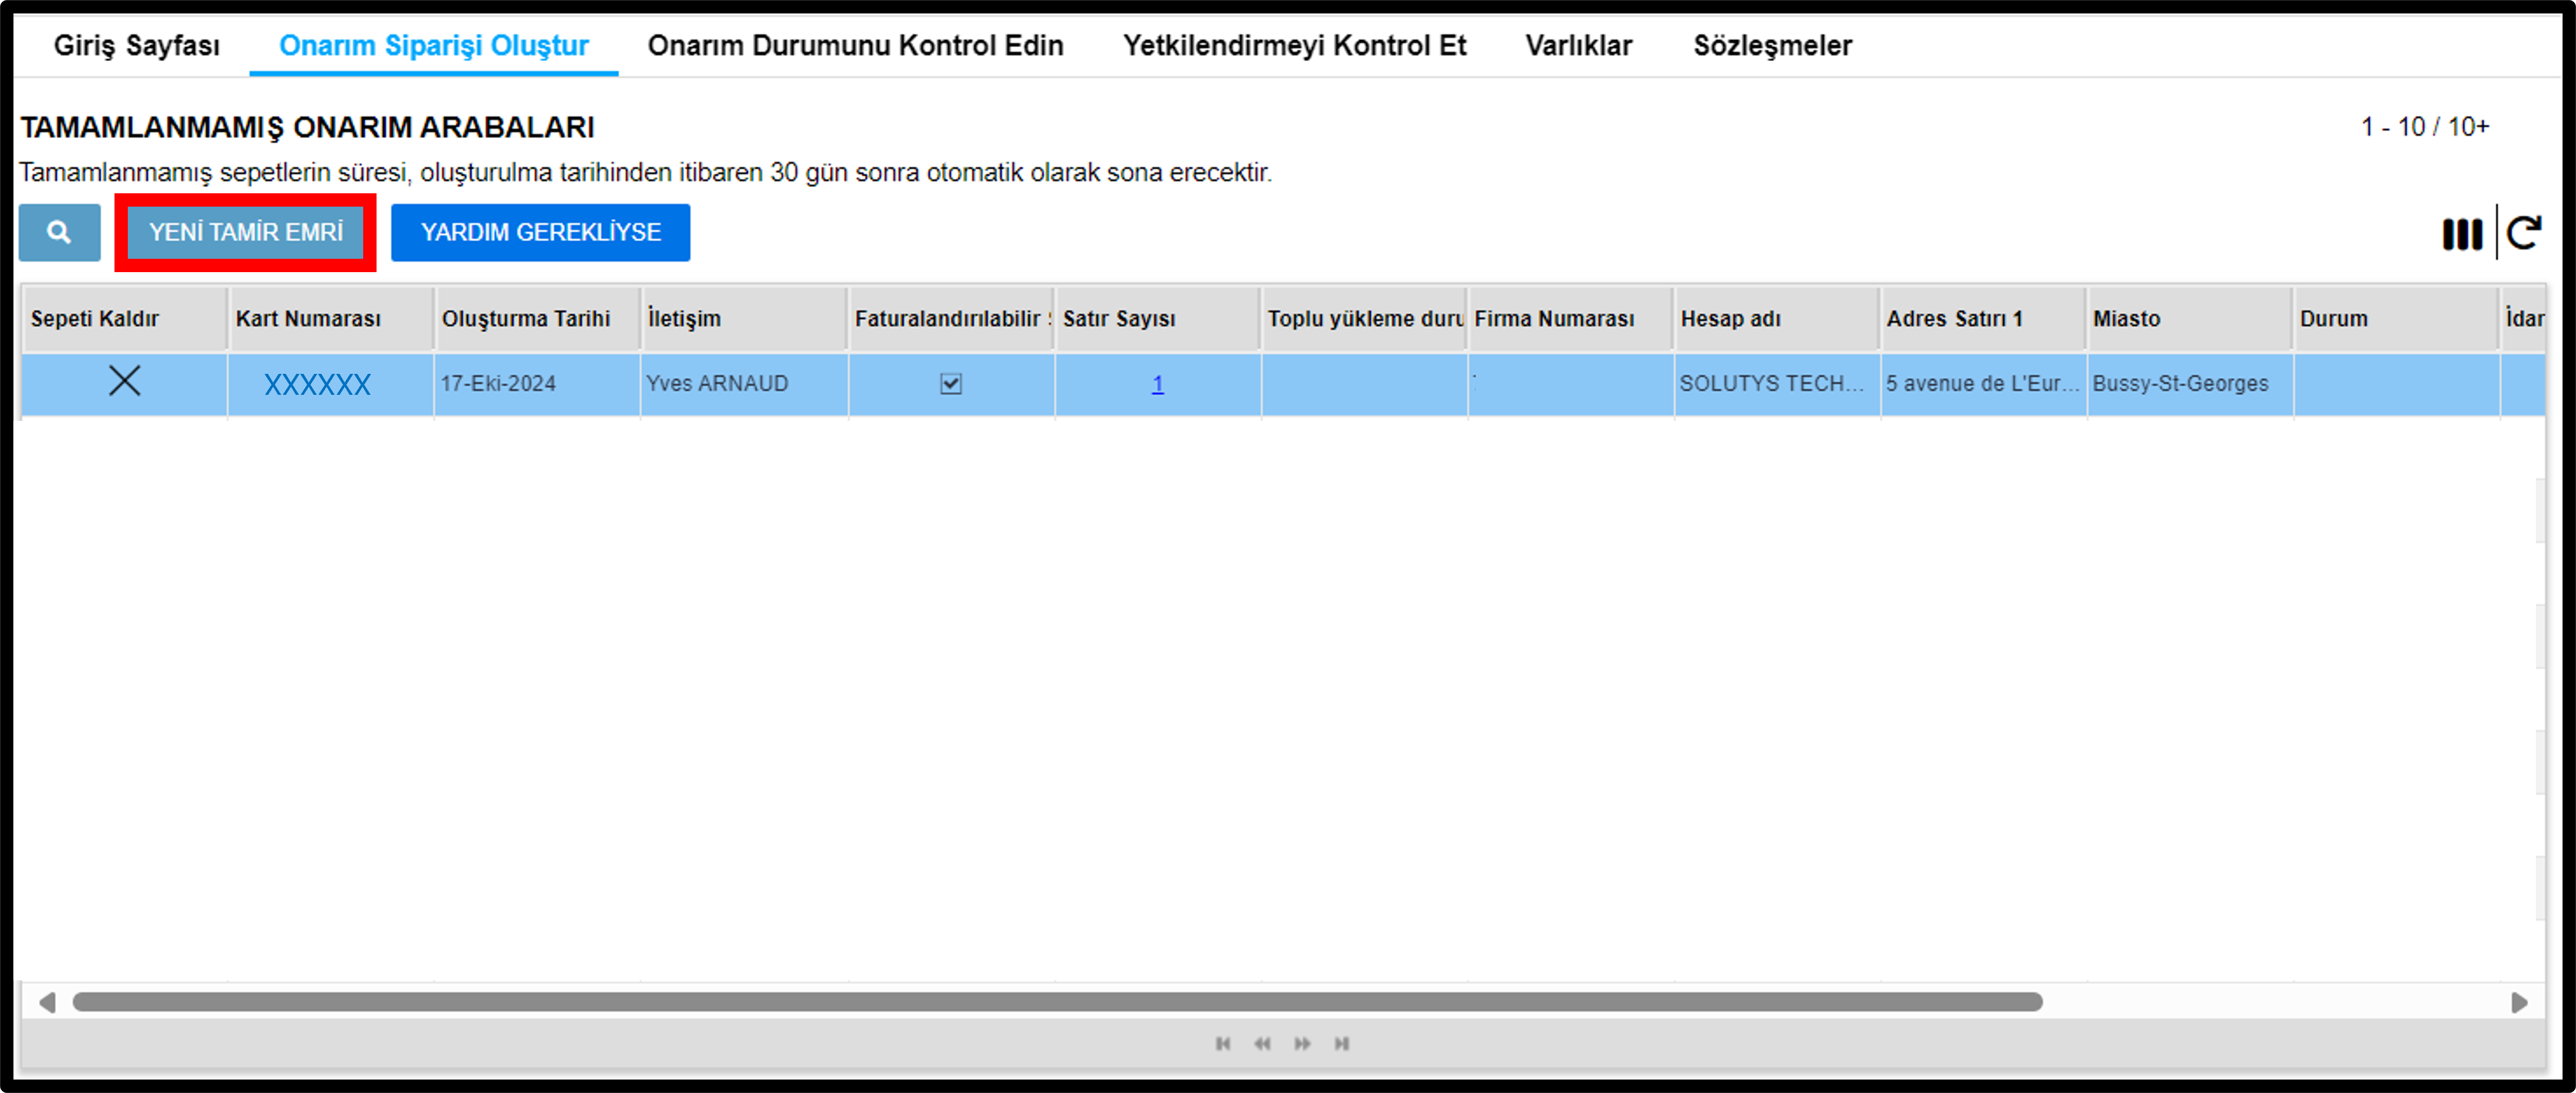This screenshot has height=1093, width=2576.
Task: Open the column chooser icon
Action: 2462,234
